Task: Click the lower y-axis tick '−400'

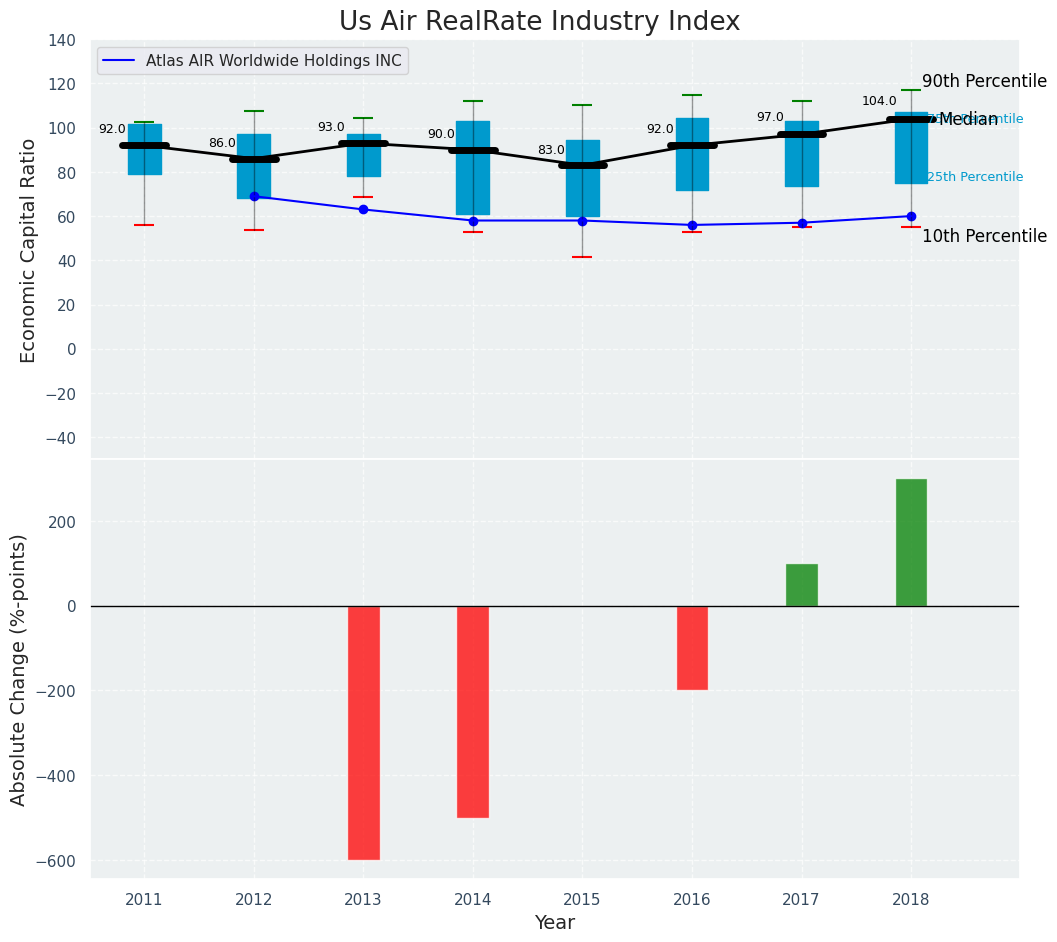Action: coord(57,776)
